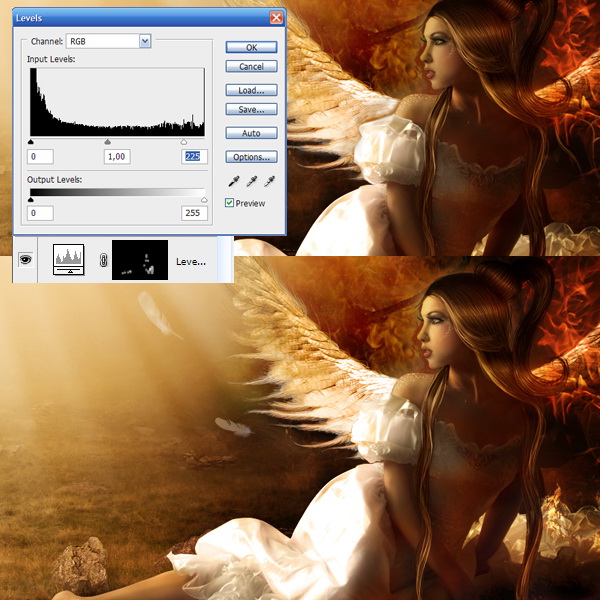Click the output white level slider

[x=204, y=200]
